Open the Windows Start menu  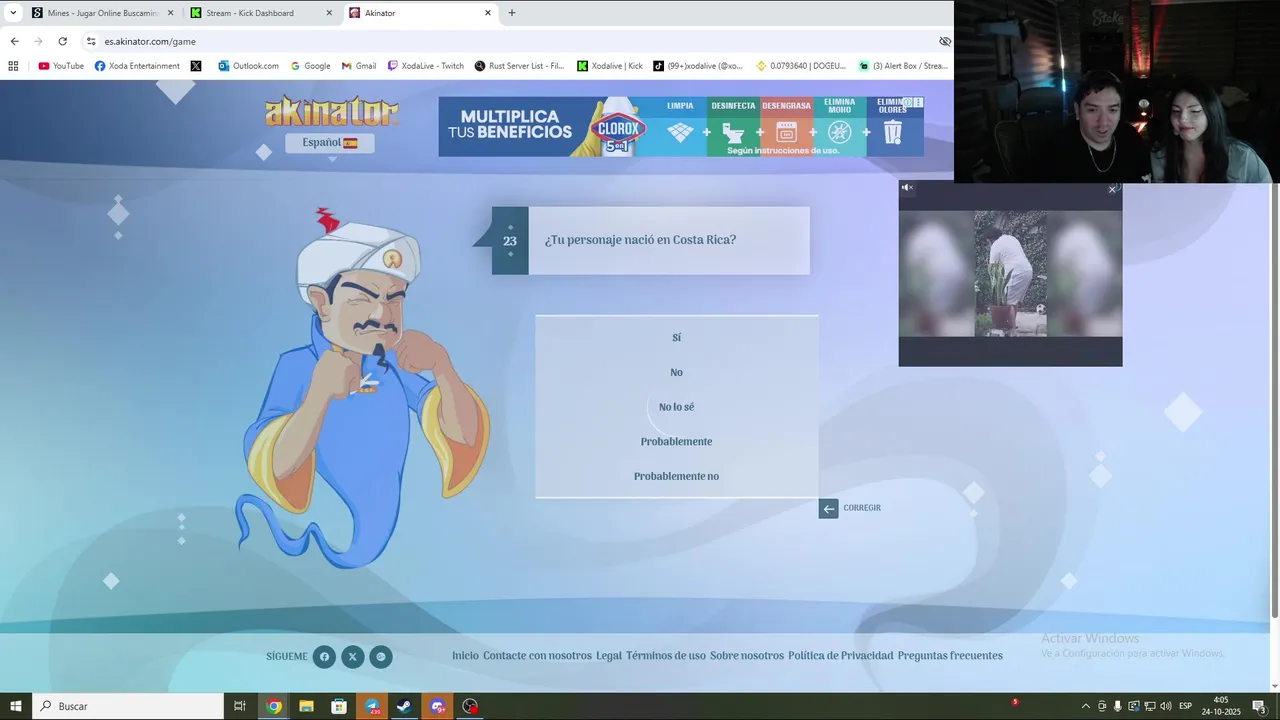(15, 706)
